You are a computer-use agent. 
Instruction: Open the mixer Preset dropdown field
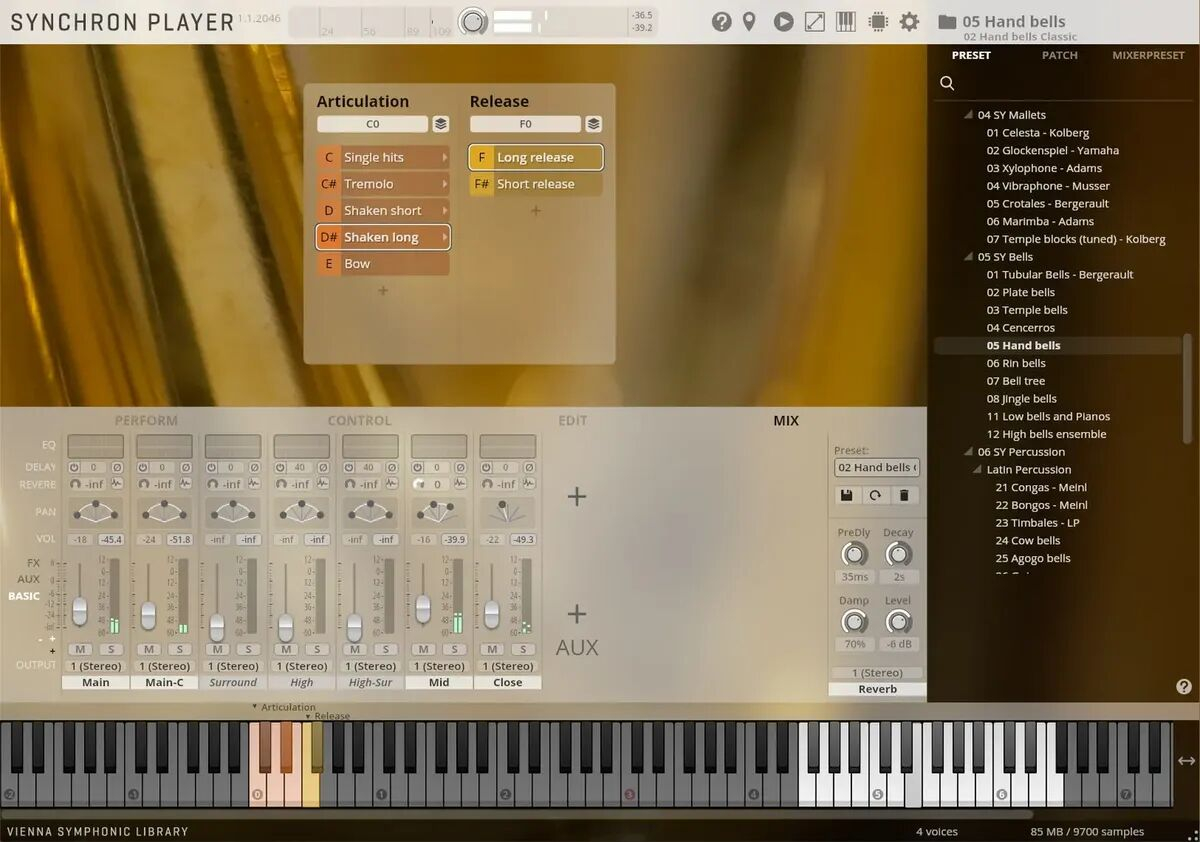pos(876,467)
